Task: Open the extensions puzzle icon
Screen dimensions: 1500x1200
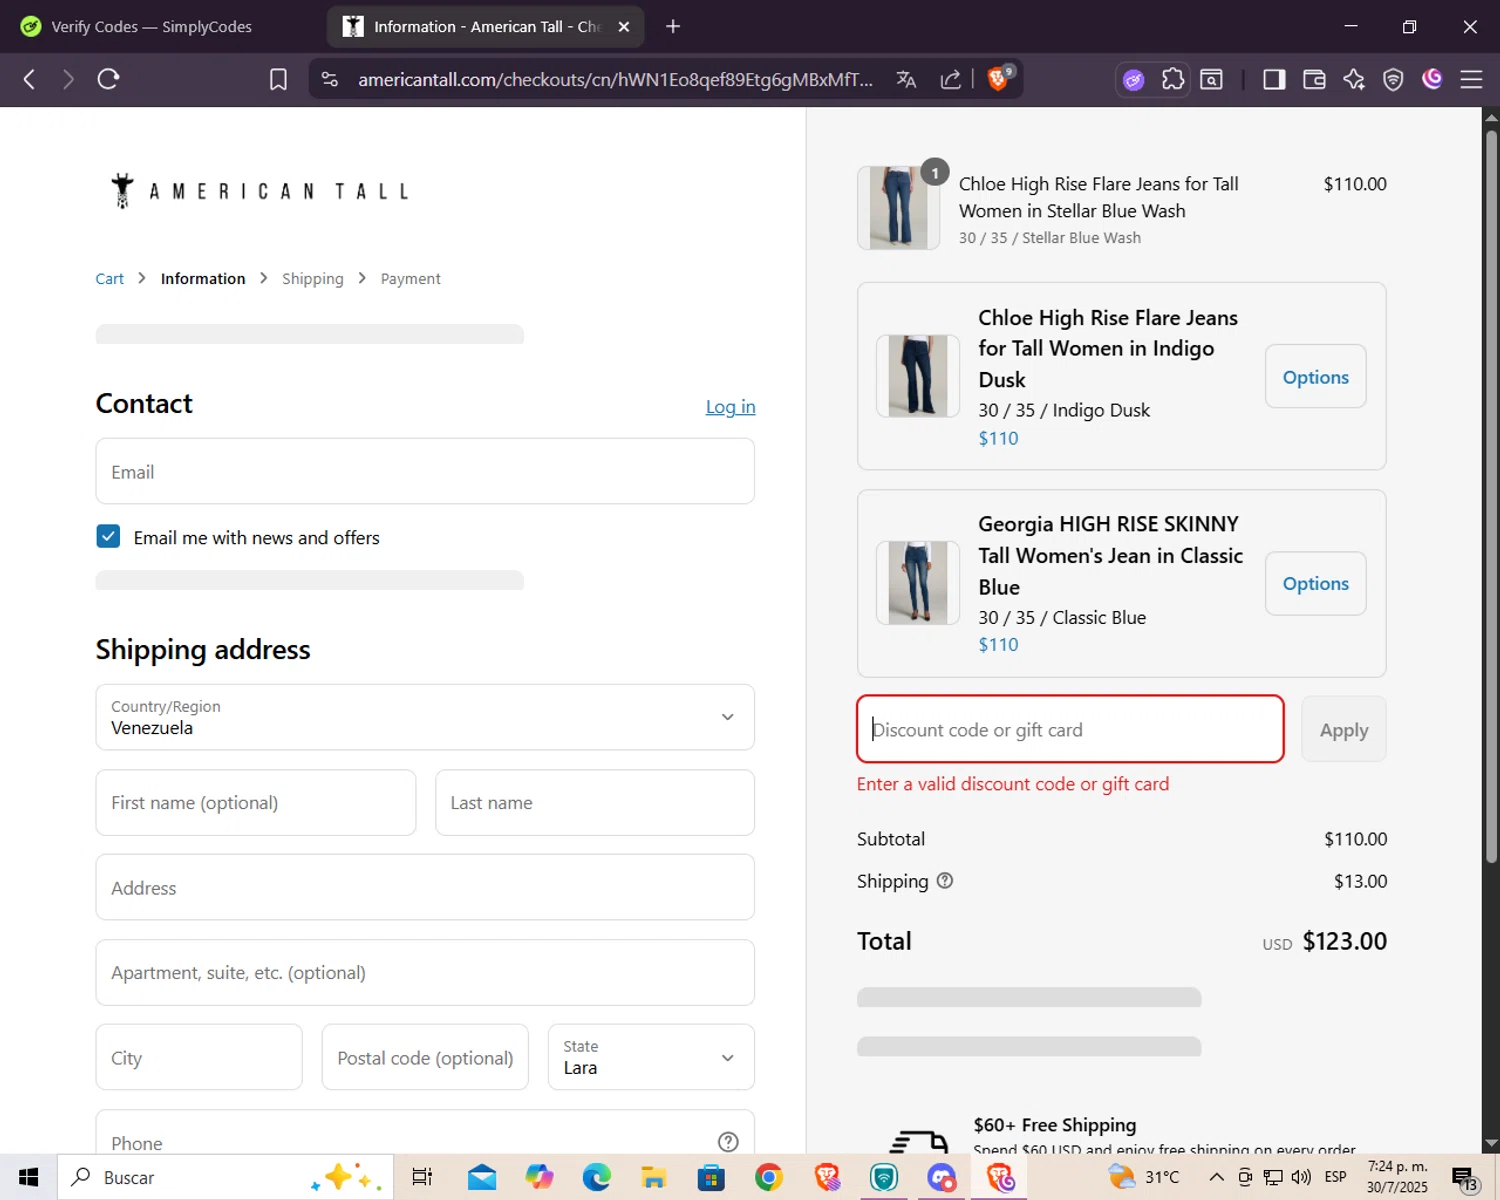Action: click(x=1173, y=79)
